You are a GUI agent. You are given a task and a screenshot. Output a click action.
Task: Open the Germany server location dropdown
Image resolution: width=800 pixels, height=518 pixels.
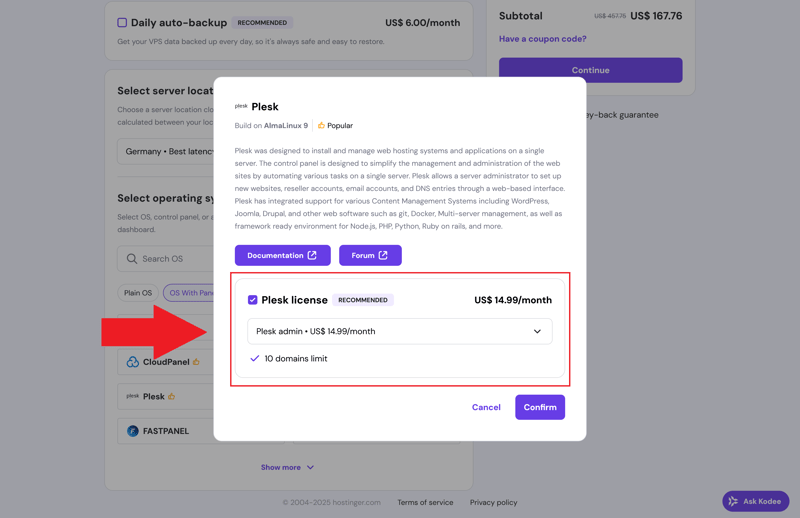[166, 152]
